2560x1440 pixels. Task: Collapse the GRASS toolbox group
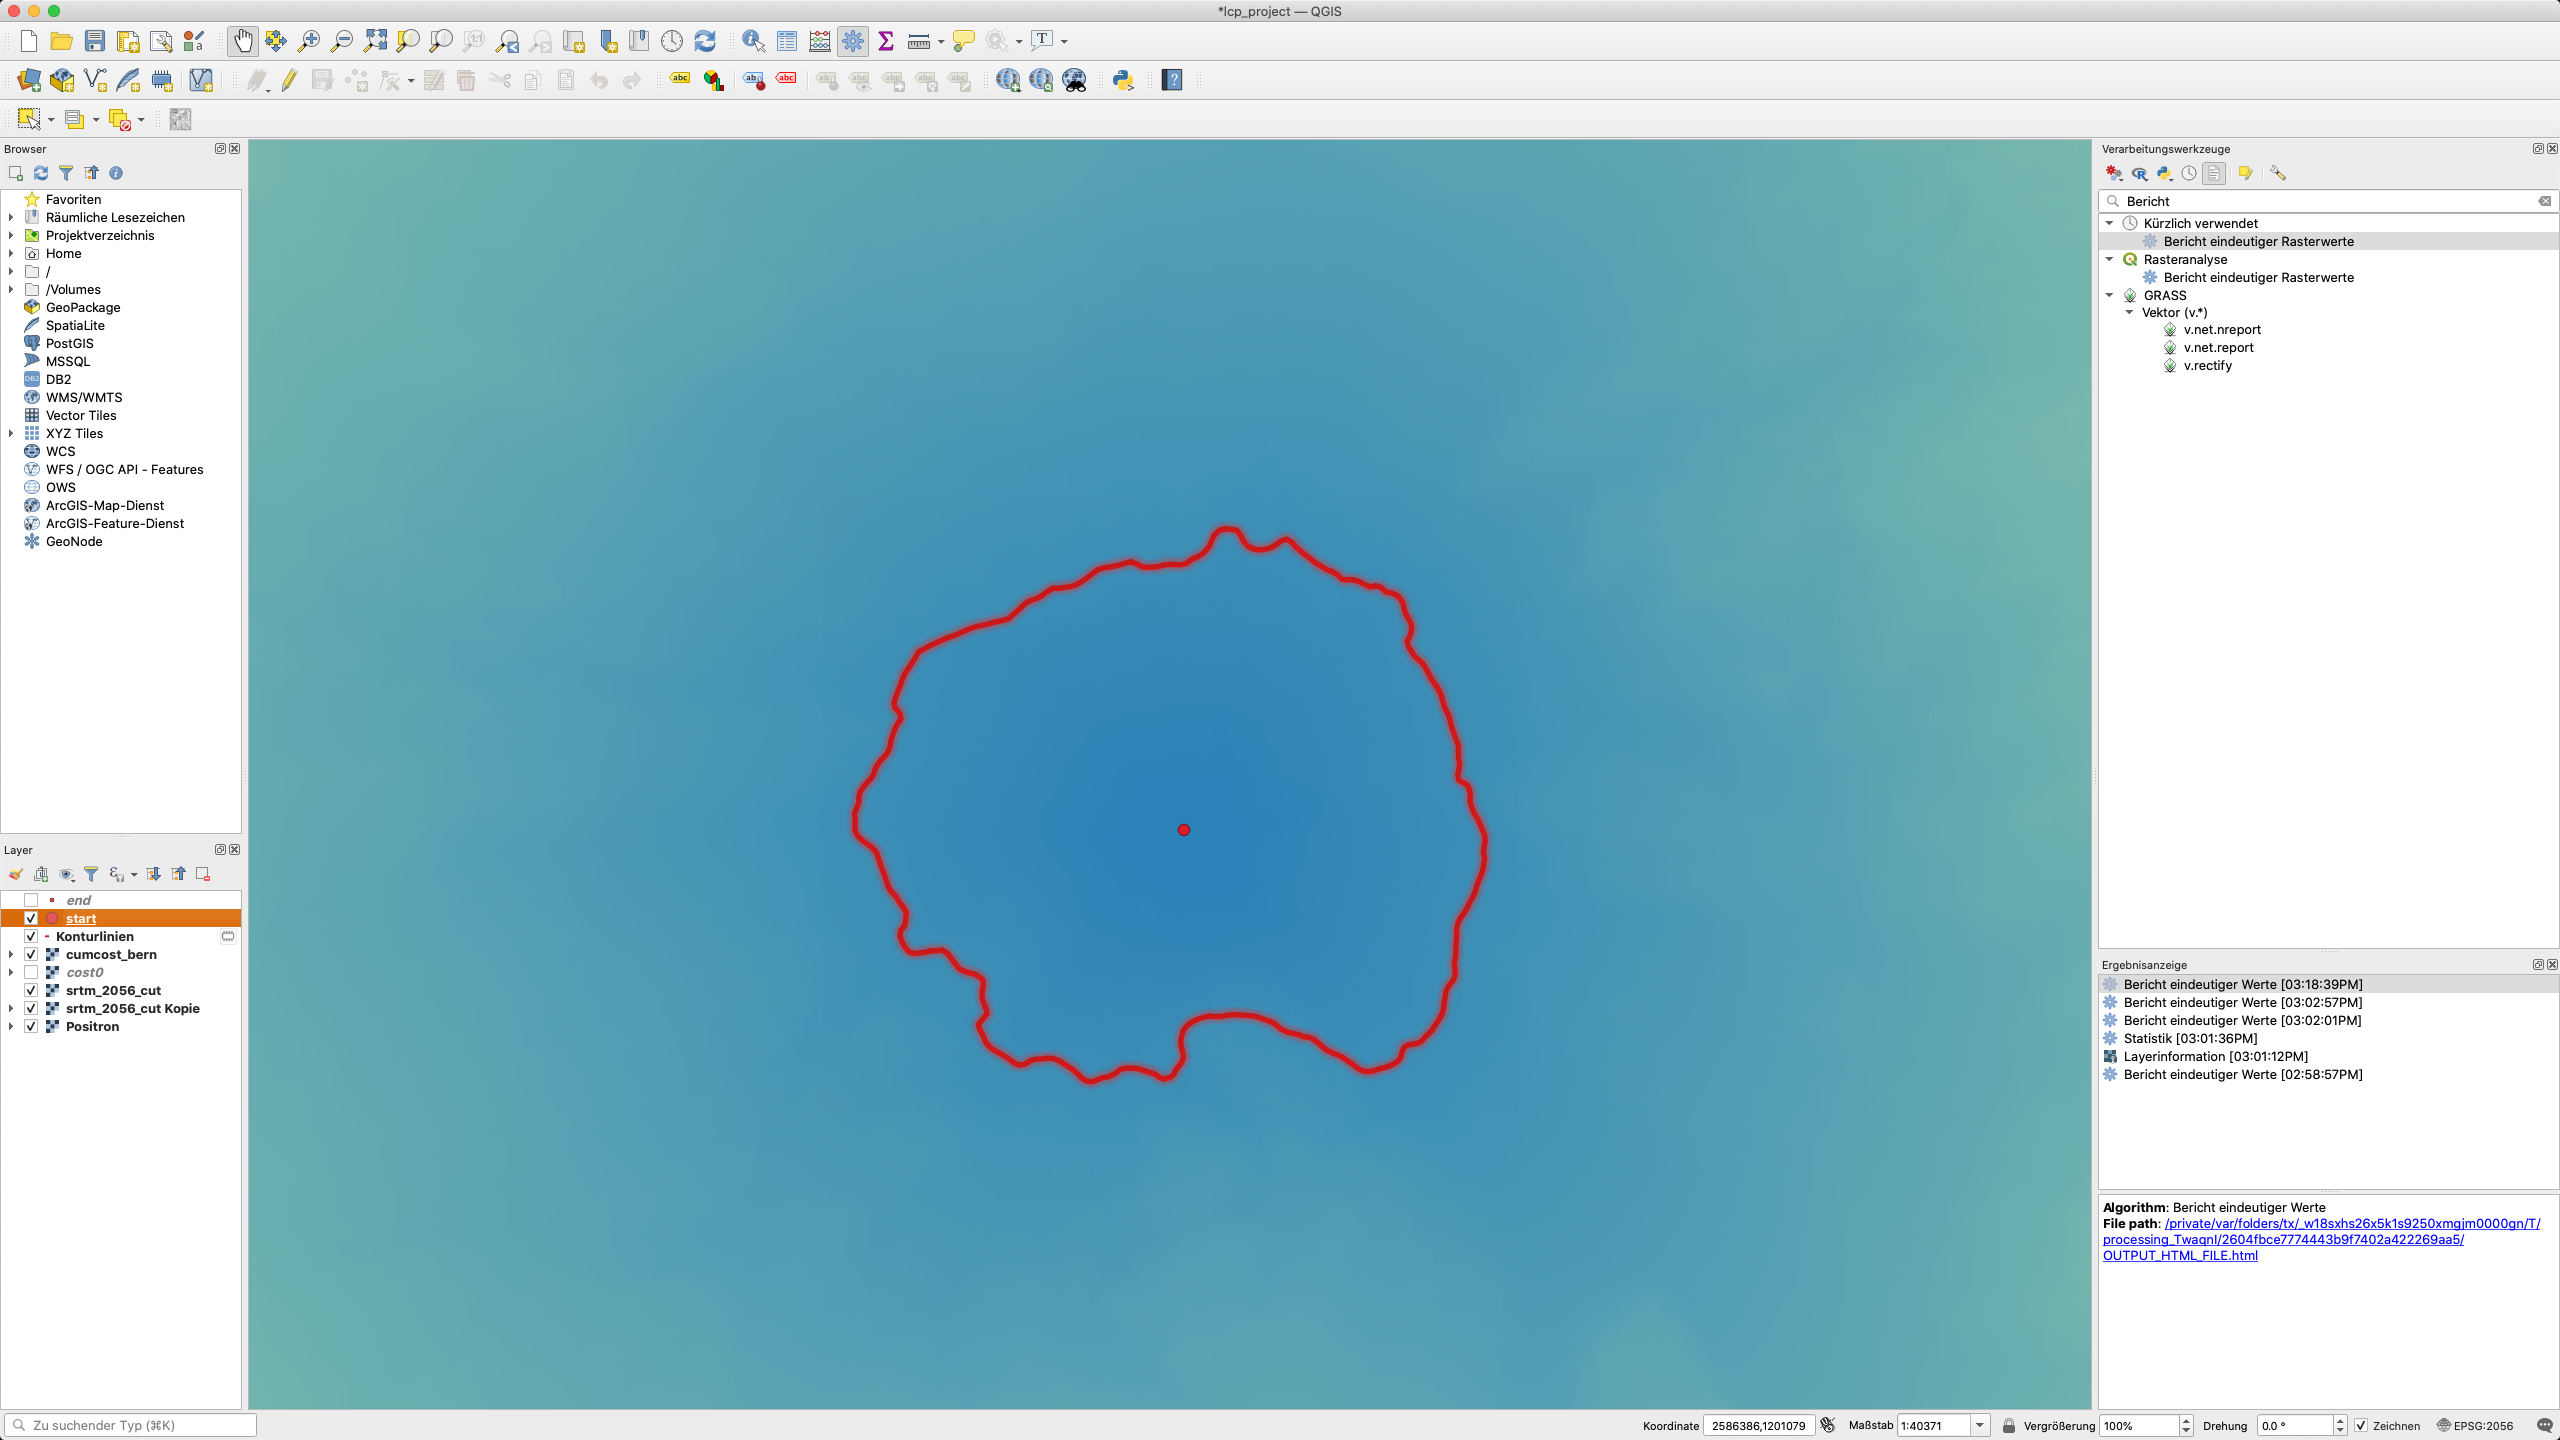pyautogui.click(x=2110, y=295)
